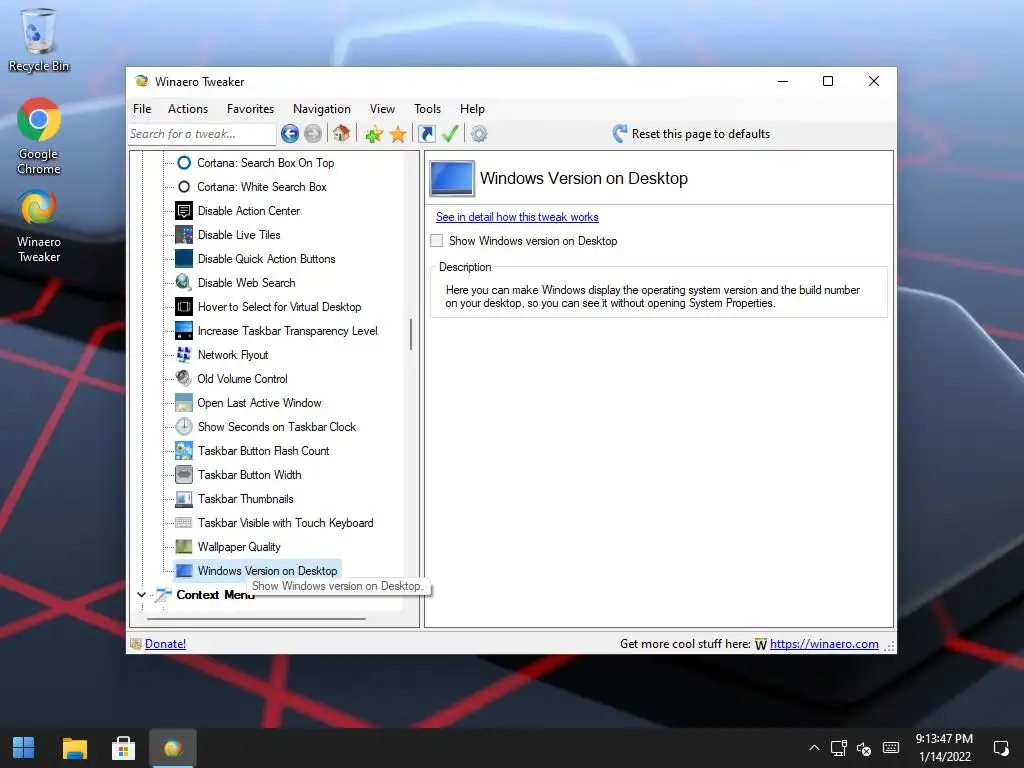Image resolution: width=1024 pixels, height=768 pixels.
Task: Select the Context Menu category label
Action: [216, 595]
